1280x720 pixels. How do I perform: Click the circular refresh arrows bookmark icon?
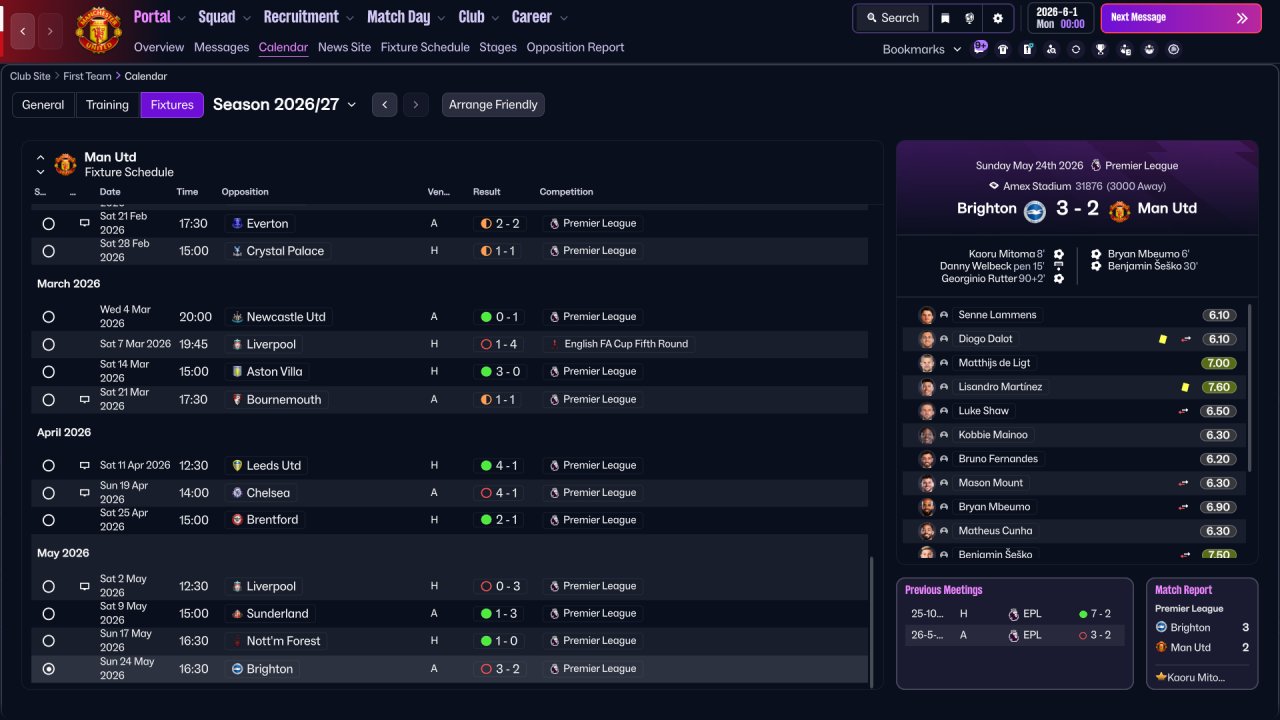tap(1076, 49)
